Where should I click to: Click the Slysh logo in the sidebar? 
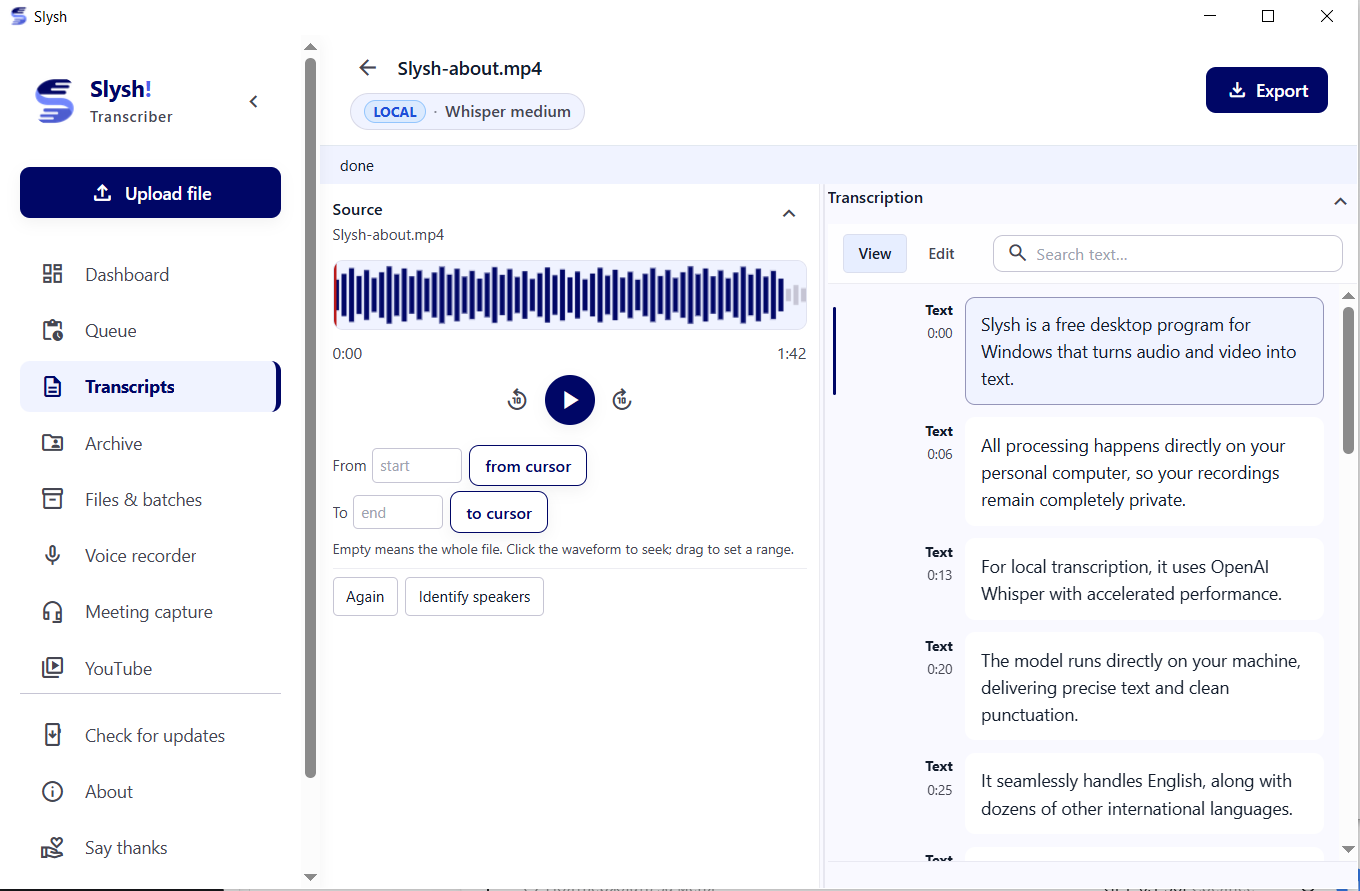click(x=54, y=101)
